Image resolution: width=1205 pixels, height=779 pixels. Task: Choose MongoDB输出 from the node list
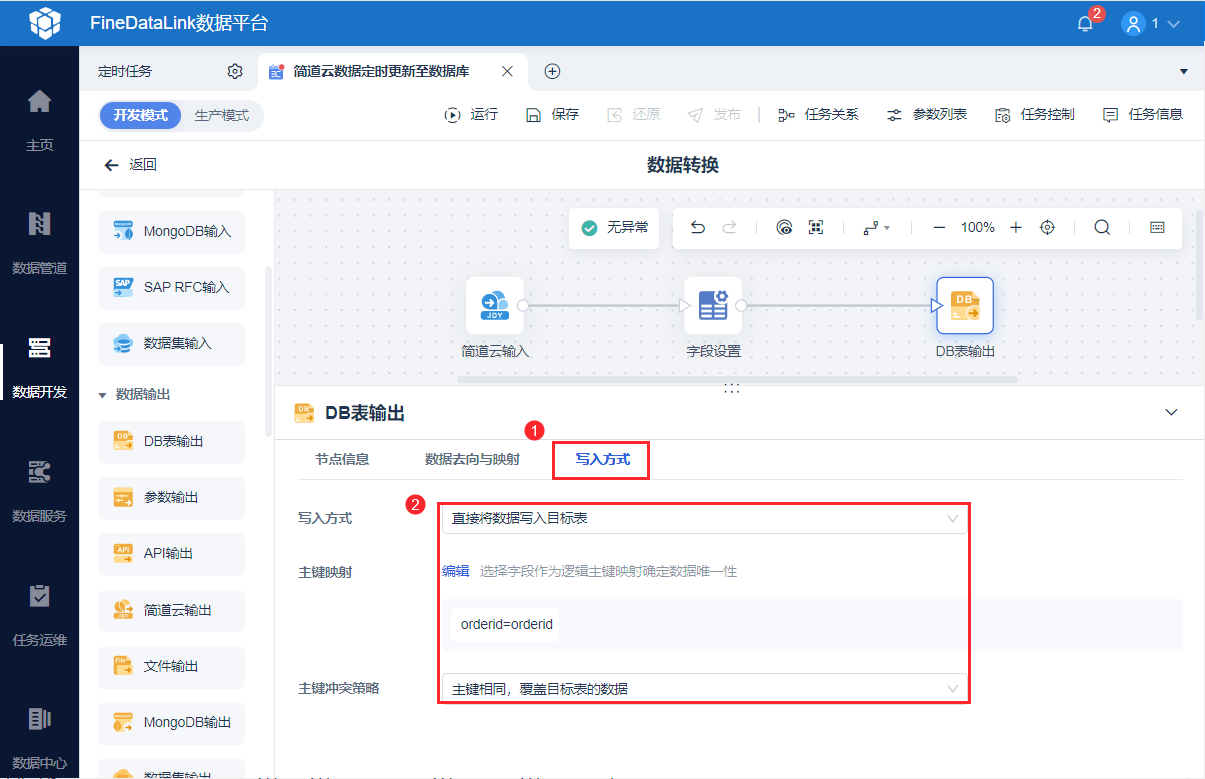point(171,722)
